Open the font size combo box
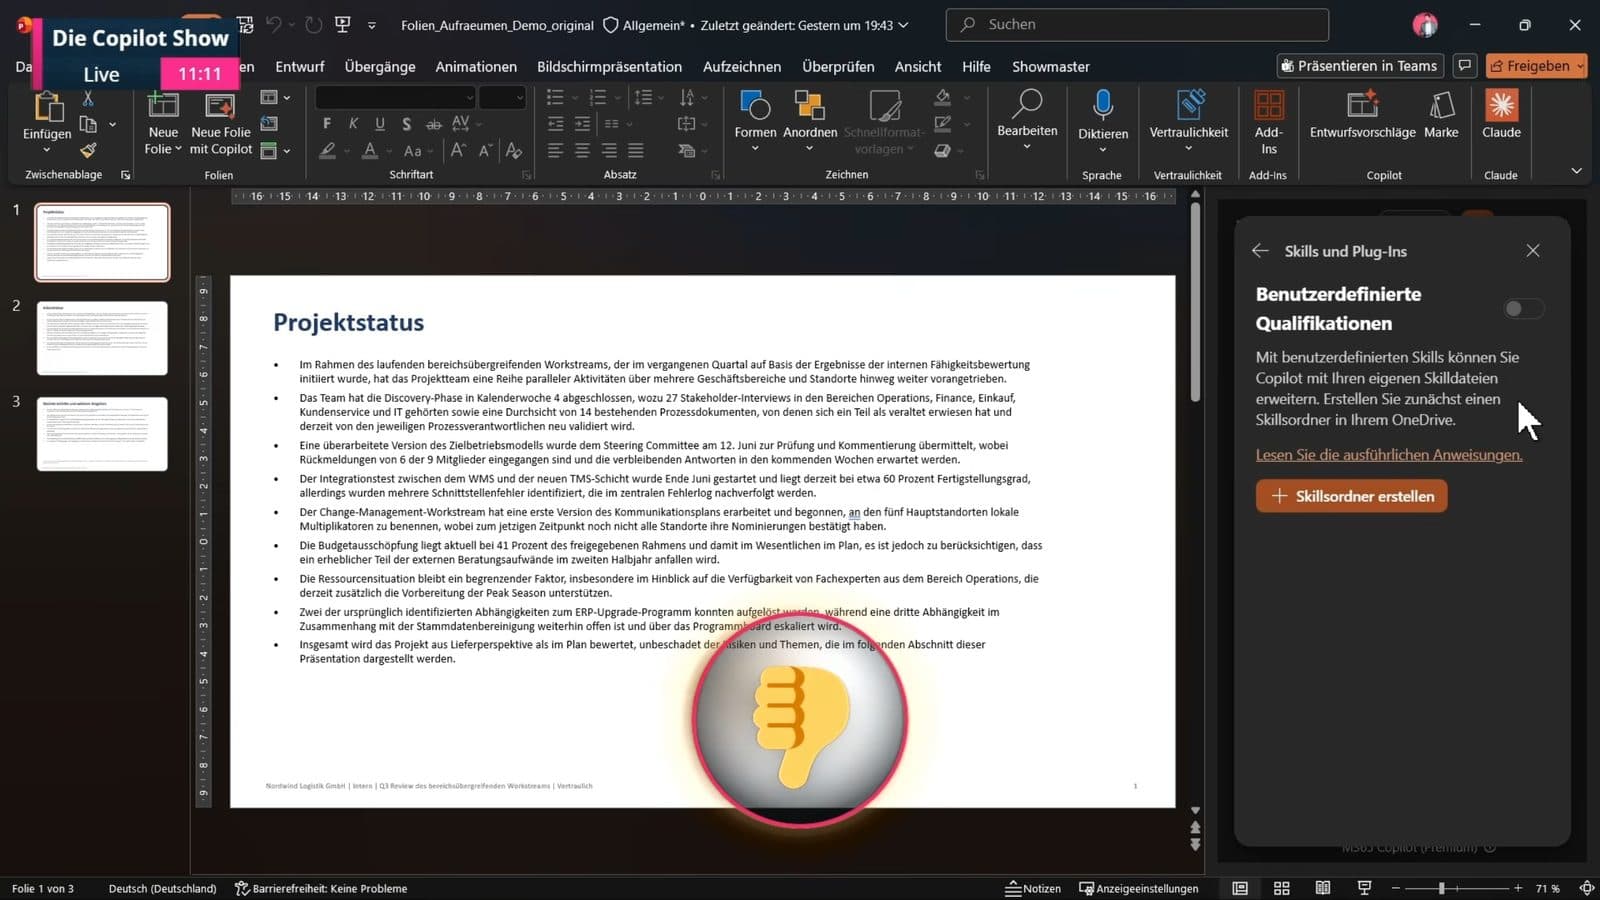 click(502, 97)
